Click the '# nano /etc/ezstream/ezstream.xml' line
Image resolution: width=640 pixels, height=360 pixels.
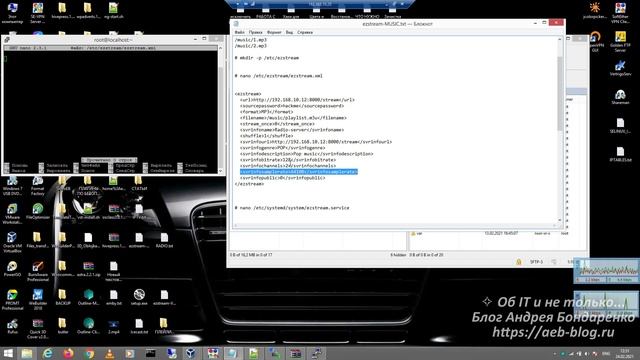coord(279,76)
